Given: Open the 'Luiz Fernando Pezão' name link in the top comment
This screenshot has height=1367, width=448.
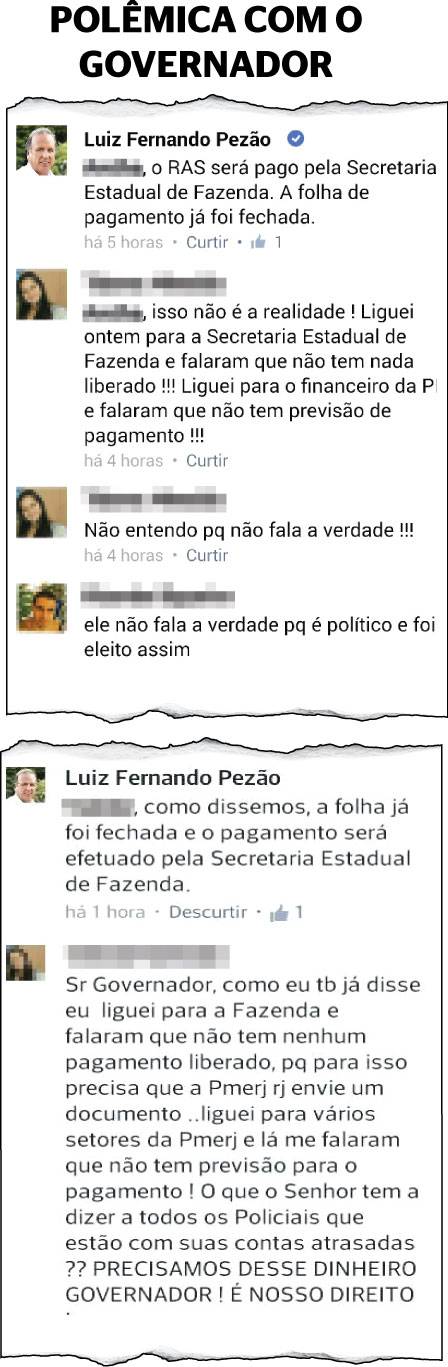Looking at the screenshot, I should coord(178,140).
